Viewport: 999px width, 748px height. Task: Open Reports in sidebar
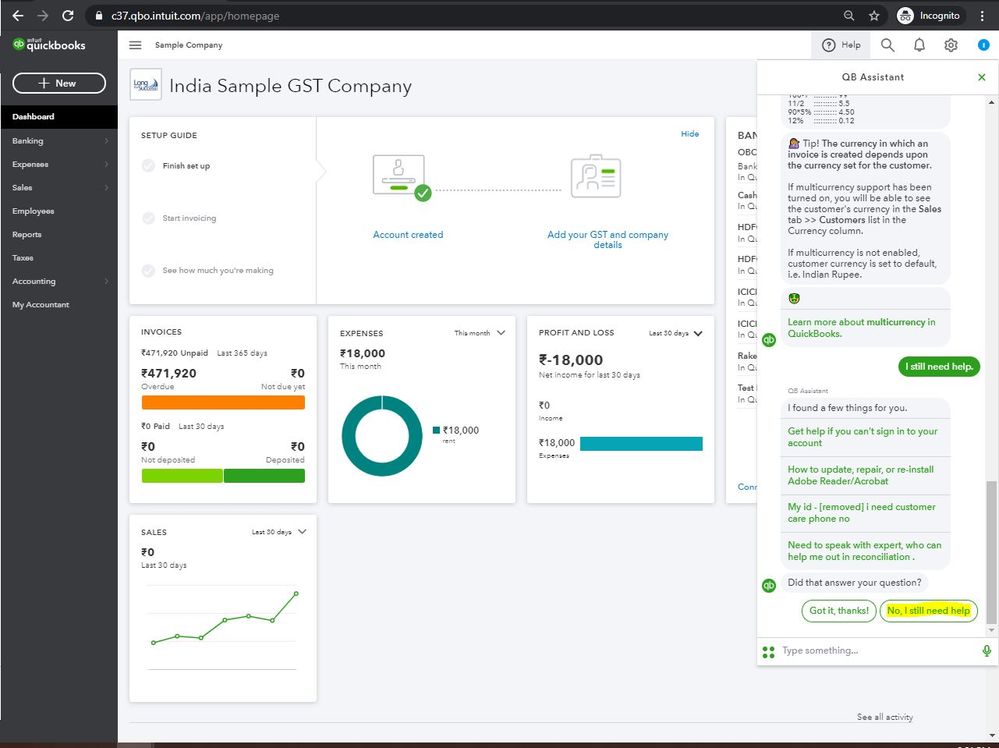click(x=27, y=234)
